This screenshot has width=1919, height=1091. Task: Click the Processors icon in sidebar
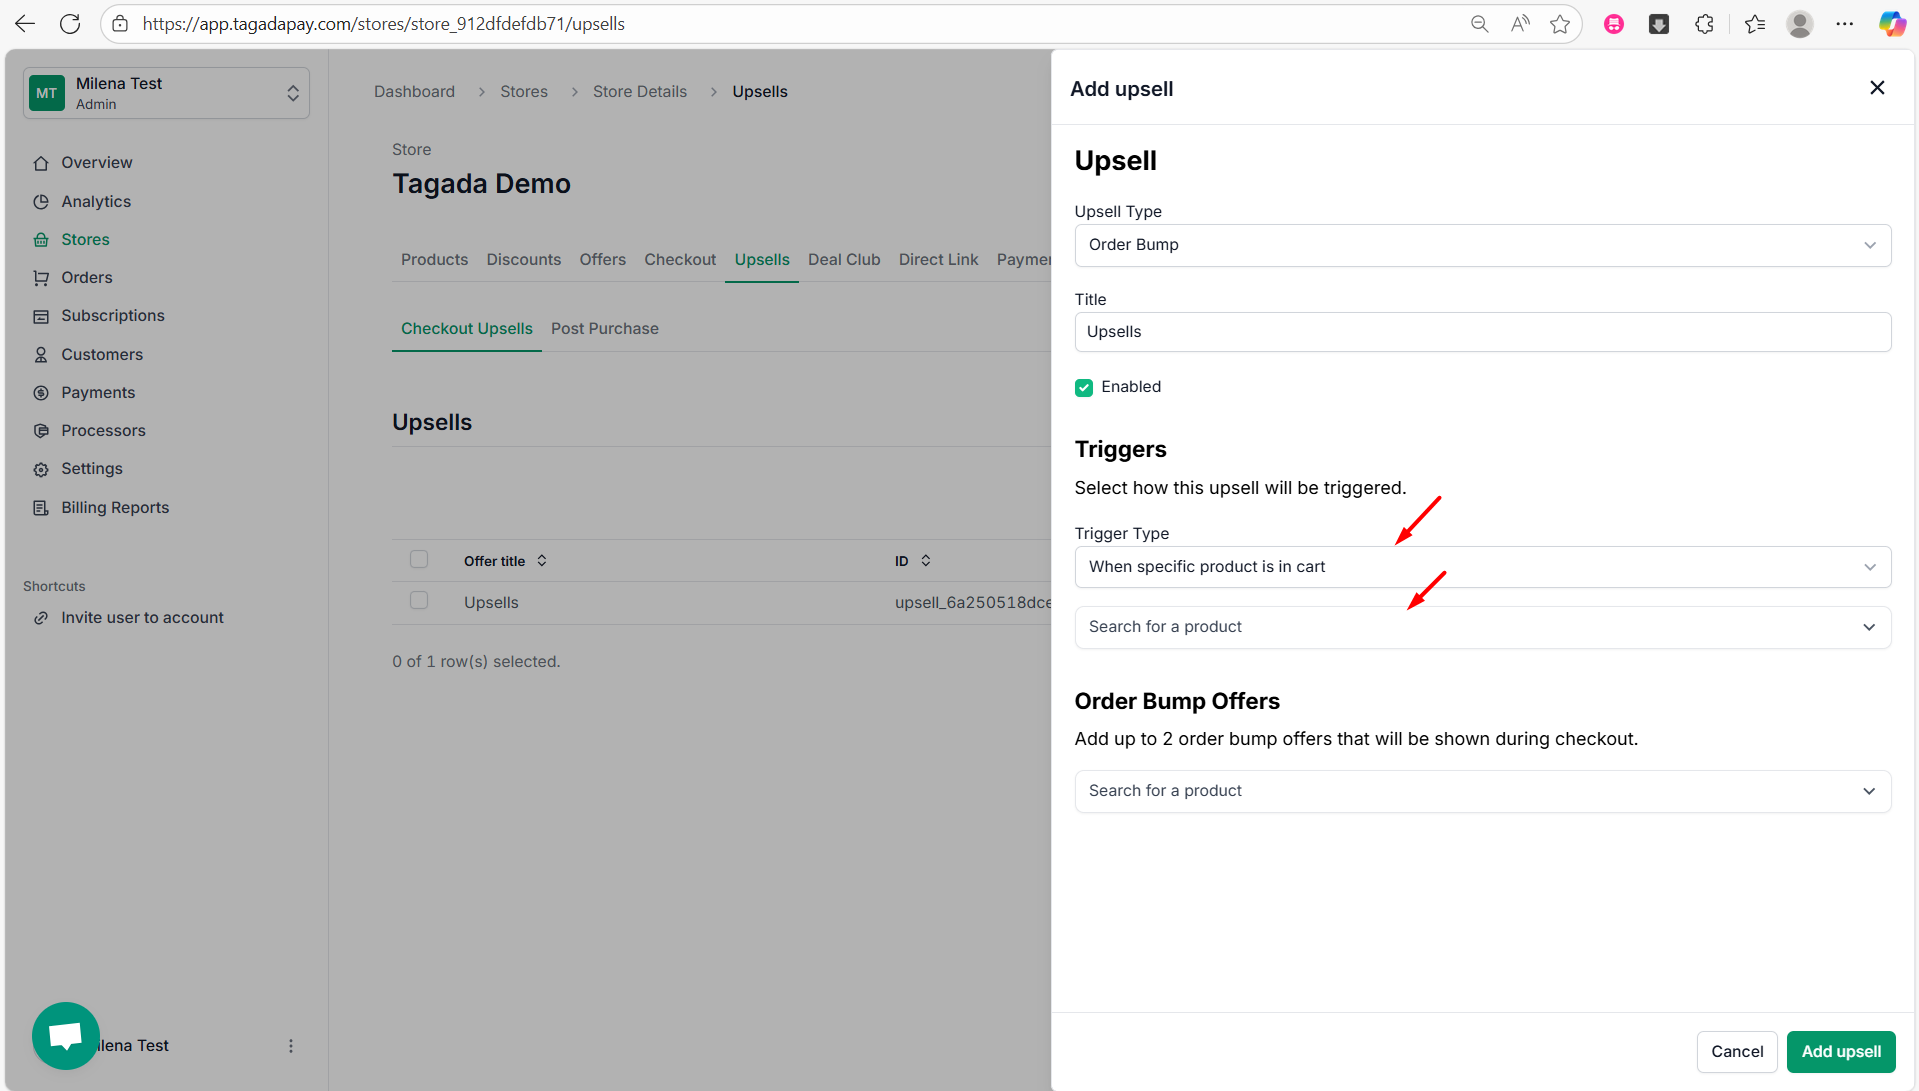coord(41,431)
